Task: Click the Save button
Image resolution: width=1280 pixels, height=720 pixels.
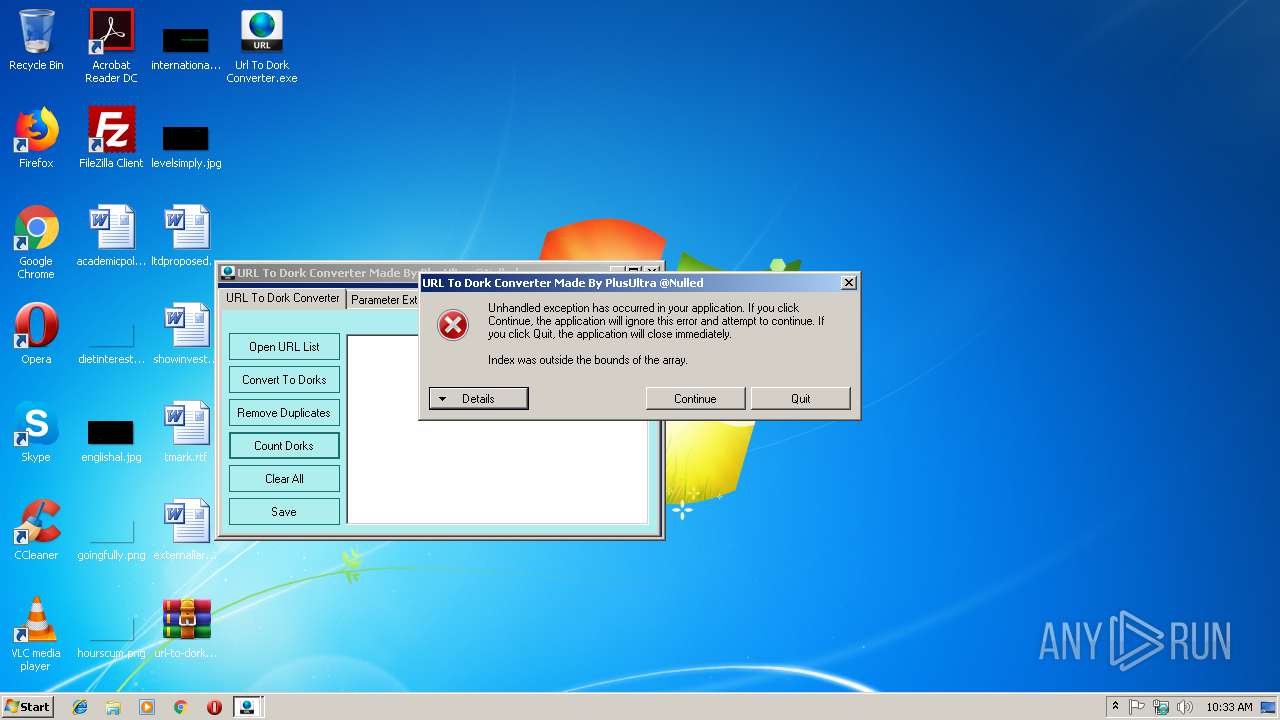Action: (x=284, y=512)
